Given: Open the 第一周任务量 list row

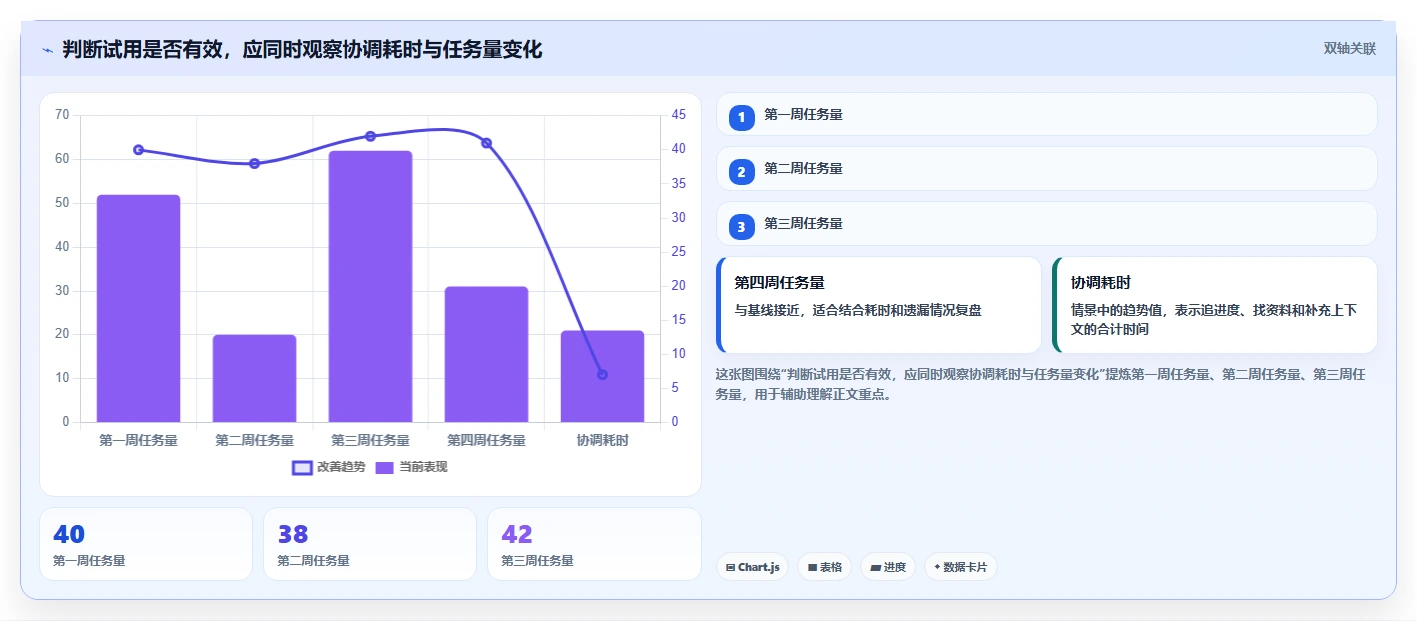Looking at the screenshot, I should (x=1047, y=114).
